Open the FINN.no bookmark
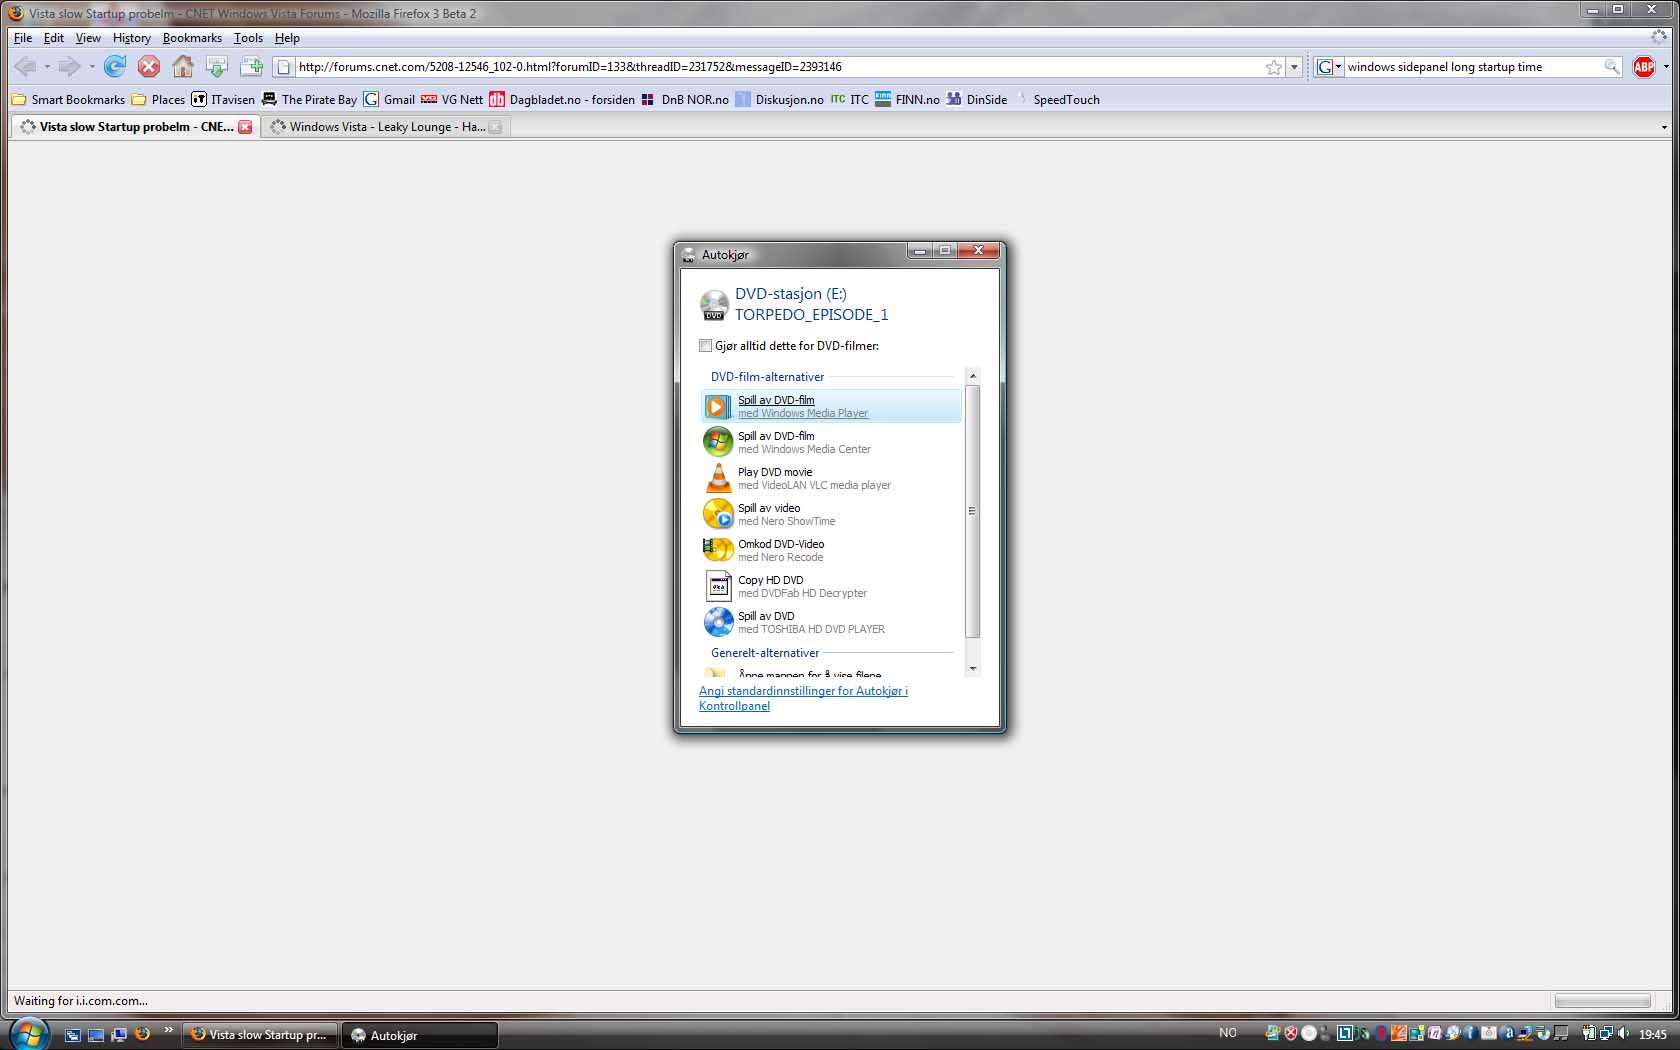This screenshot has width=1680, height=1050. coord(908,99)
